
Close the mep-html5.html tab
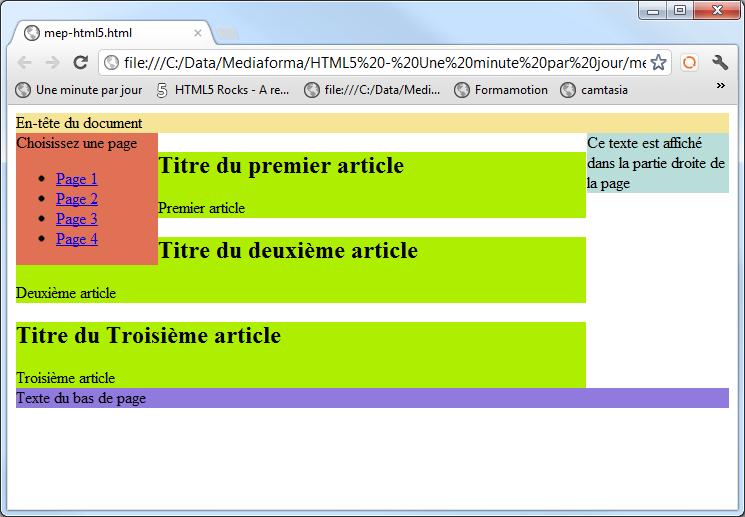coord(198,33)
